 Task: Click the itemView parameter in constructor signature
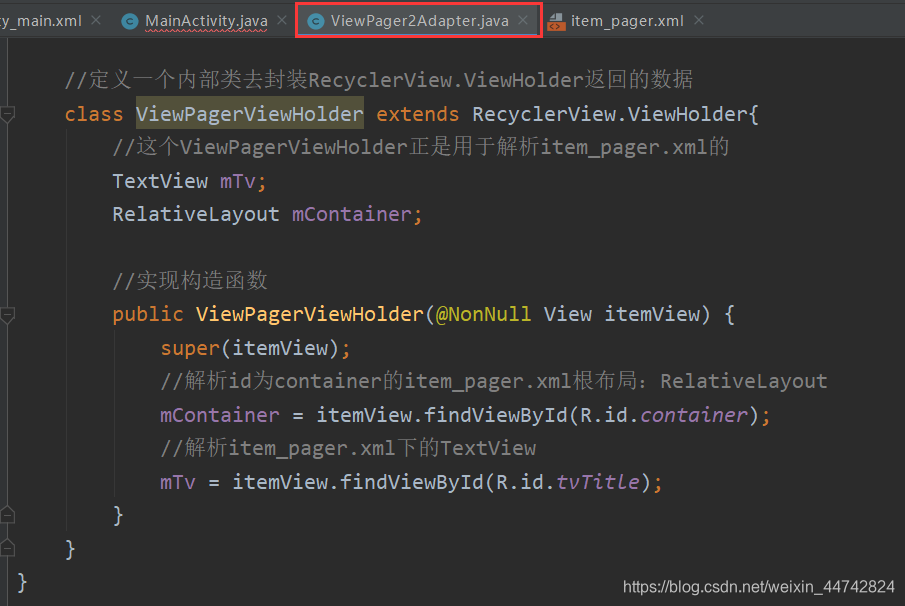(x=652, y=315)
